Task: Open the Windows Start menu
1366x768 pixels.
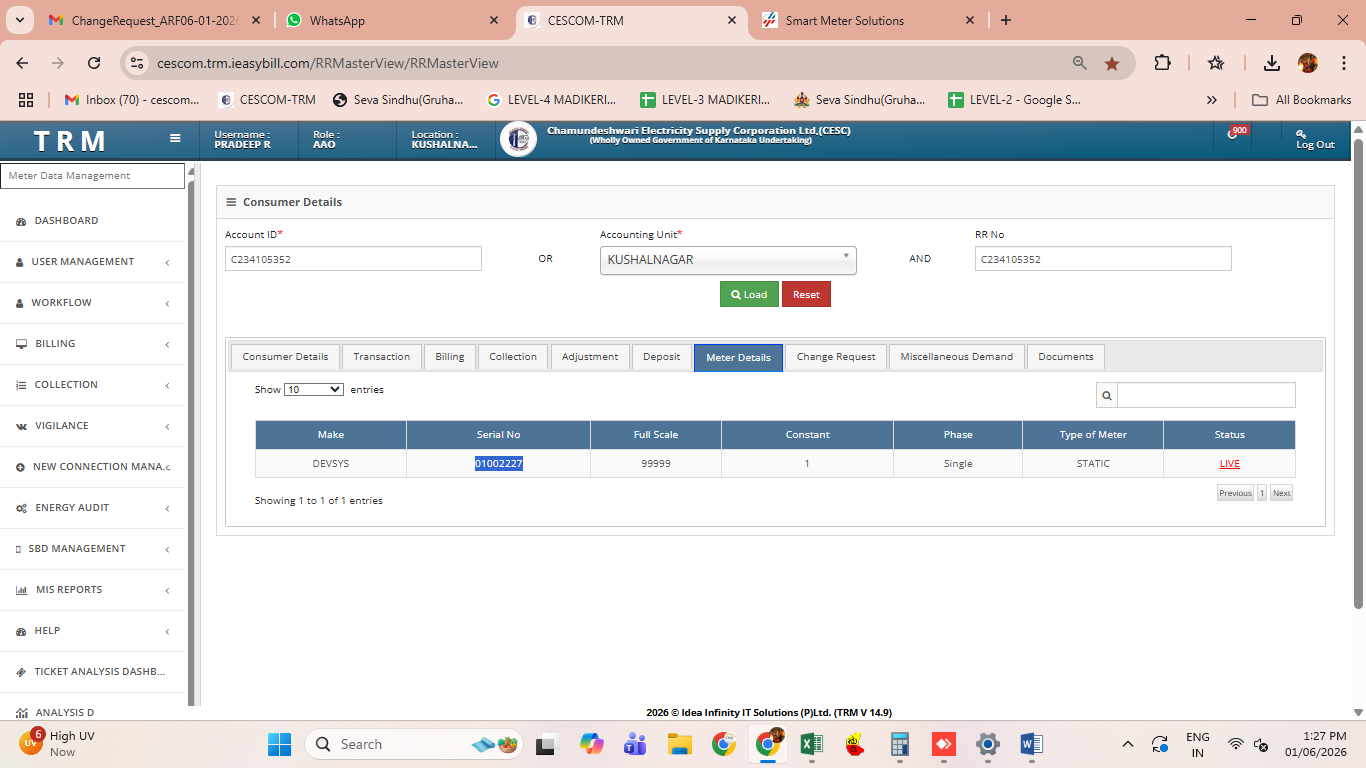Action: click(x=279, y=744)
